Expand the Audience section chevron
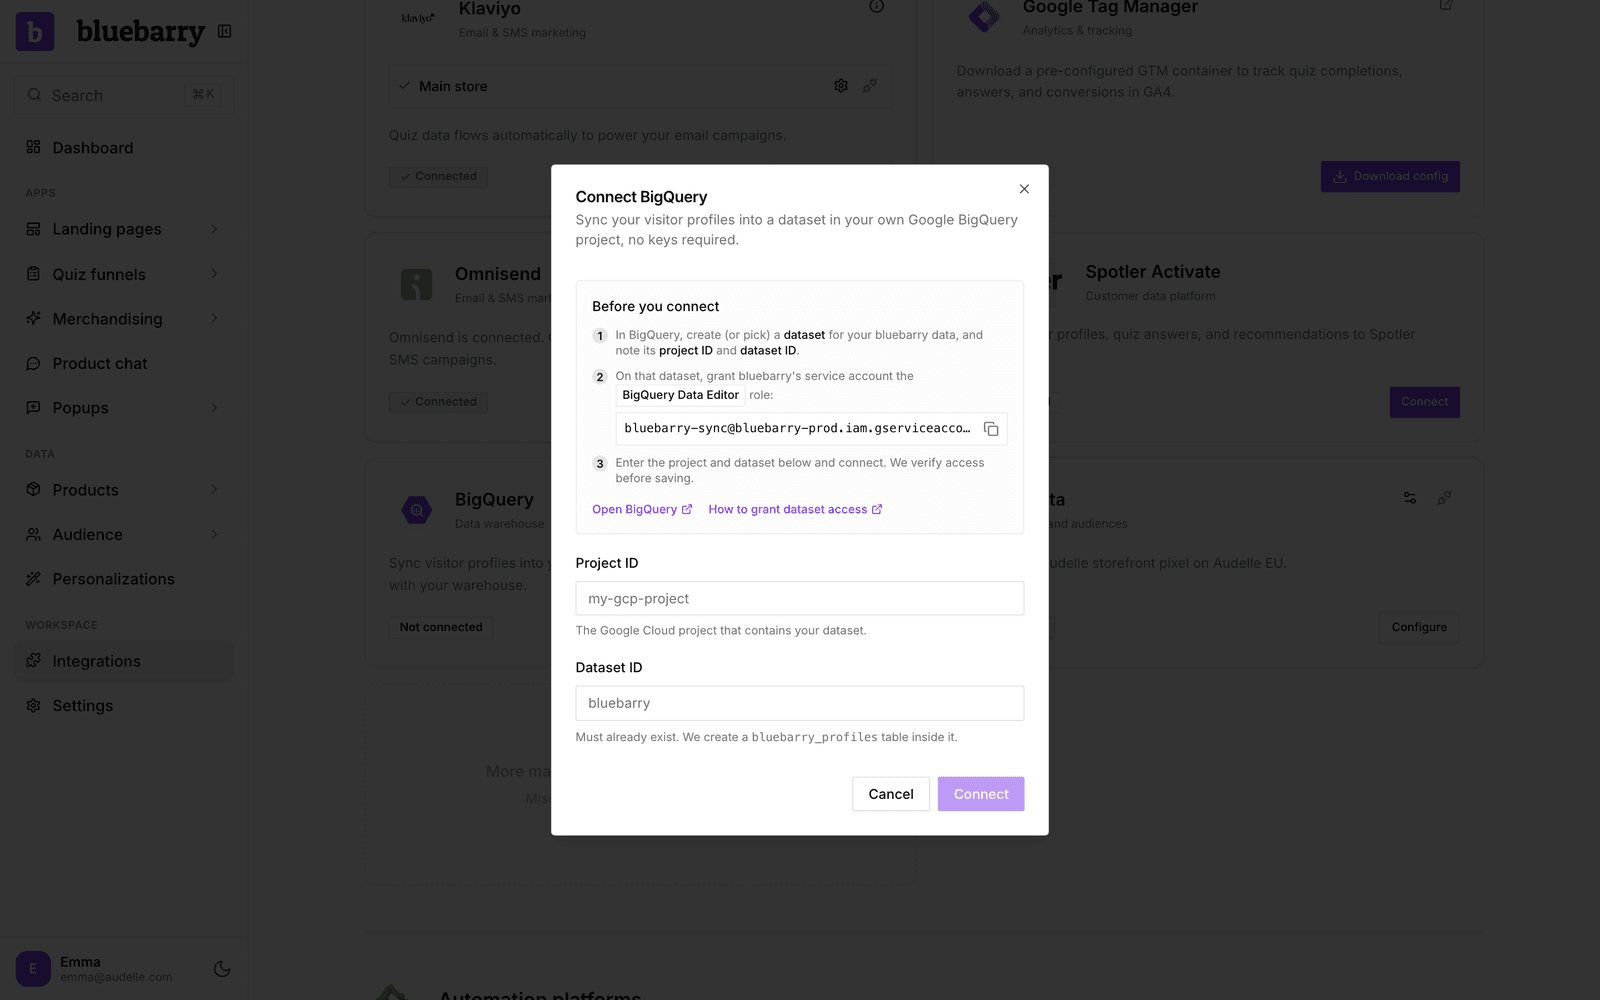1600x1000 pixels. (214, 535)
